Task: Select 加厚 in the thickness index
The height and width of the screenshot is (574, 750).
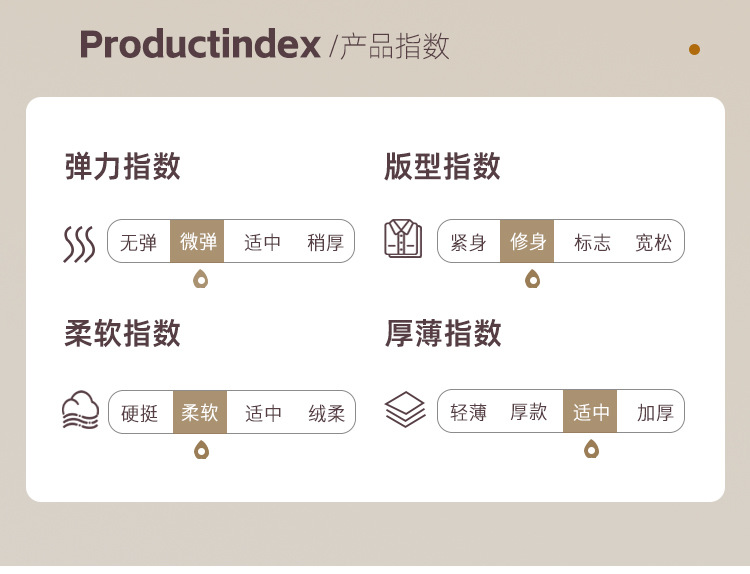Action: pos(655,412)
